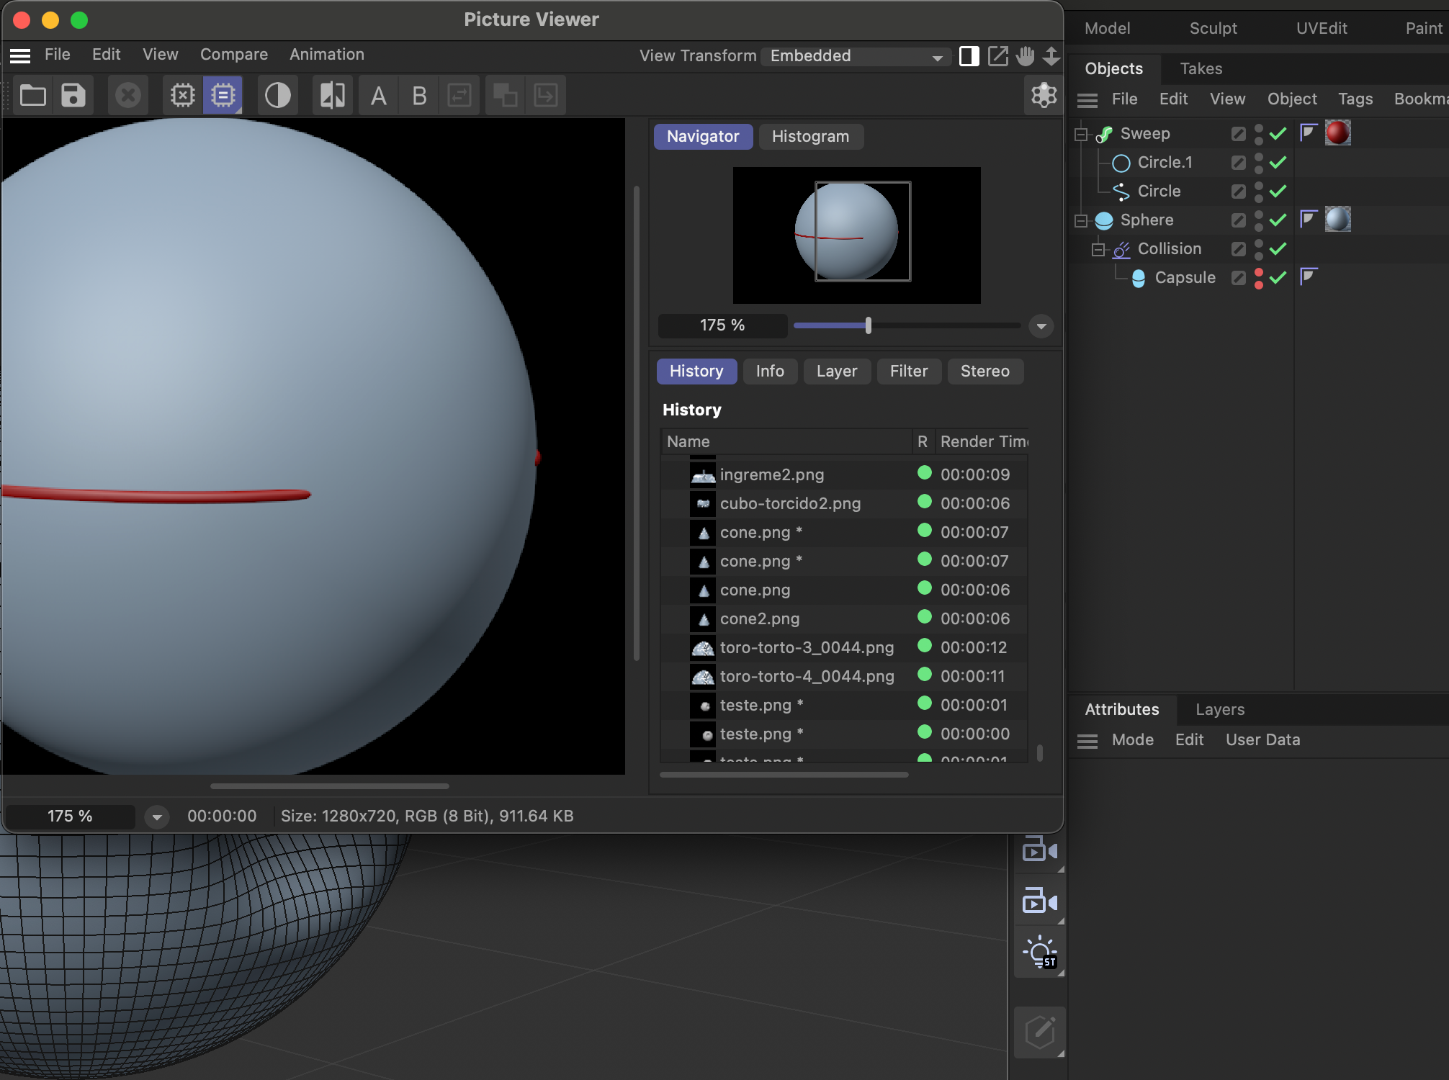
Task: Set image as A in compare
Action: tap(378, 96)
